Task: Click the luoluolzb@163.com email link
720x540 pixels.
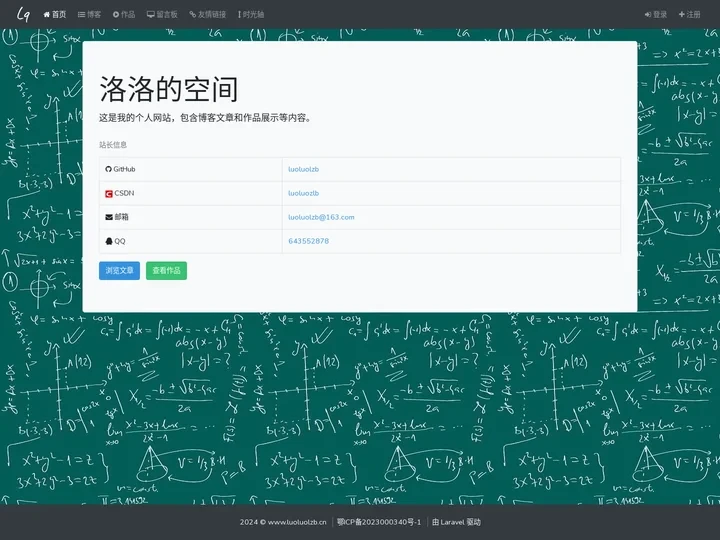Action: (x=321, y=217)
